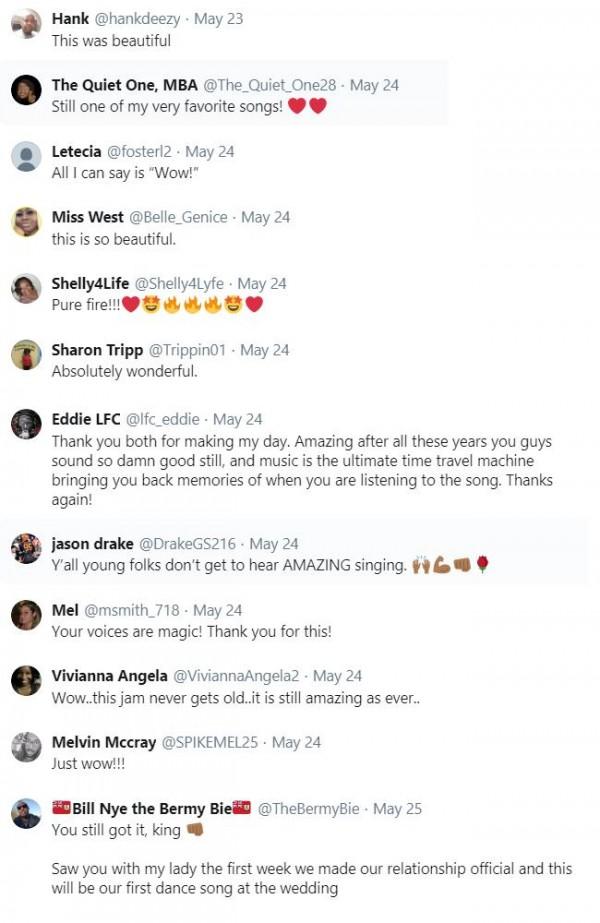The image size is (600, 923).
Task: Open Vivianna Angela's avatar
Action: click(x=26, y=681)
